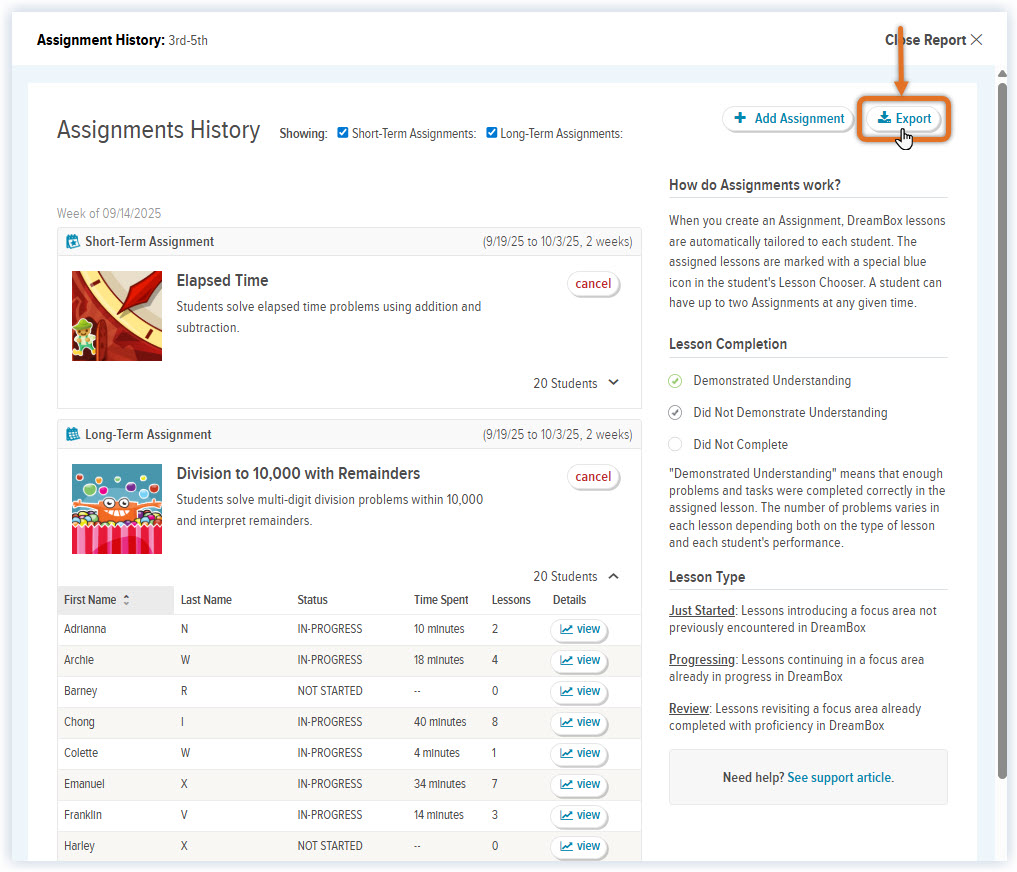The width and height of the screenshot is (1017, 872).
Task: Close the report via X icon
Action: pos(976,40)
